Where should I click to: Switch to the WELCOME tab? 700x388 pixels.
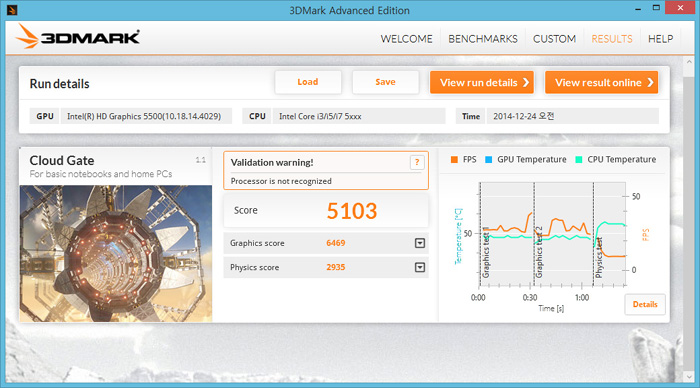pyautogui.click(x=406, y=39)
